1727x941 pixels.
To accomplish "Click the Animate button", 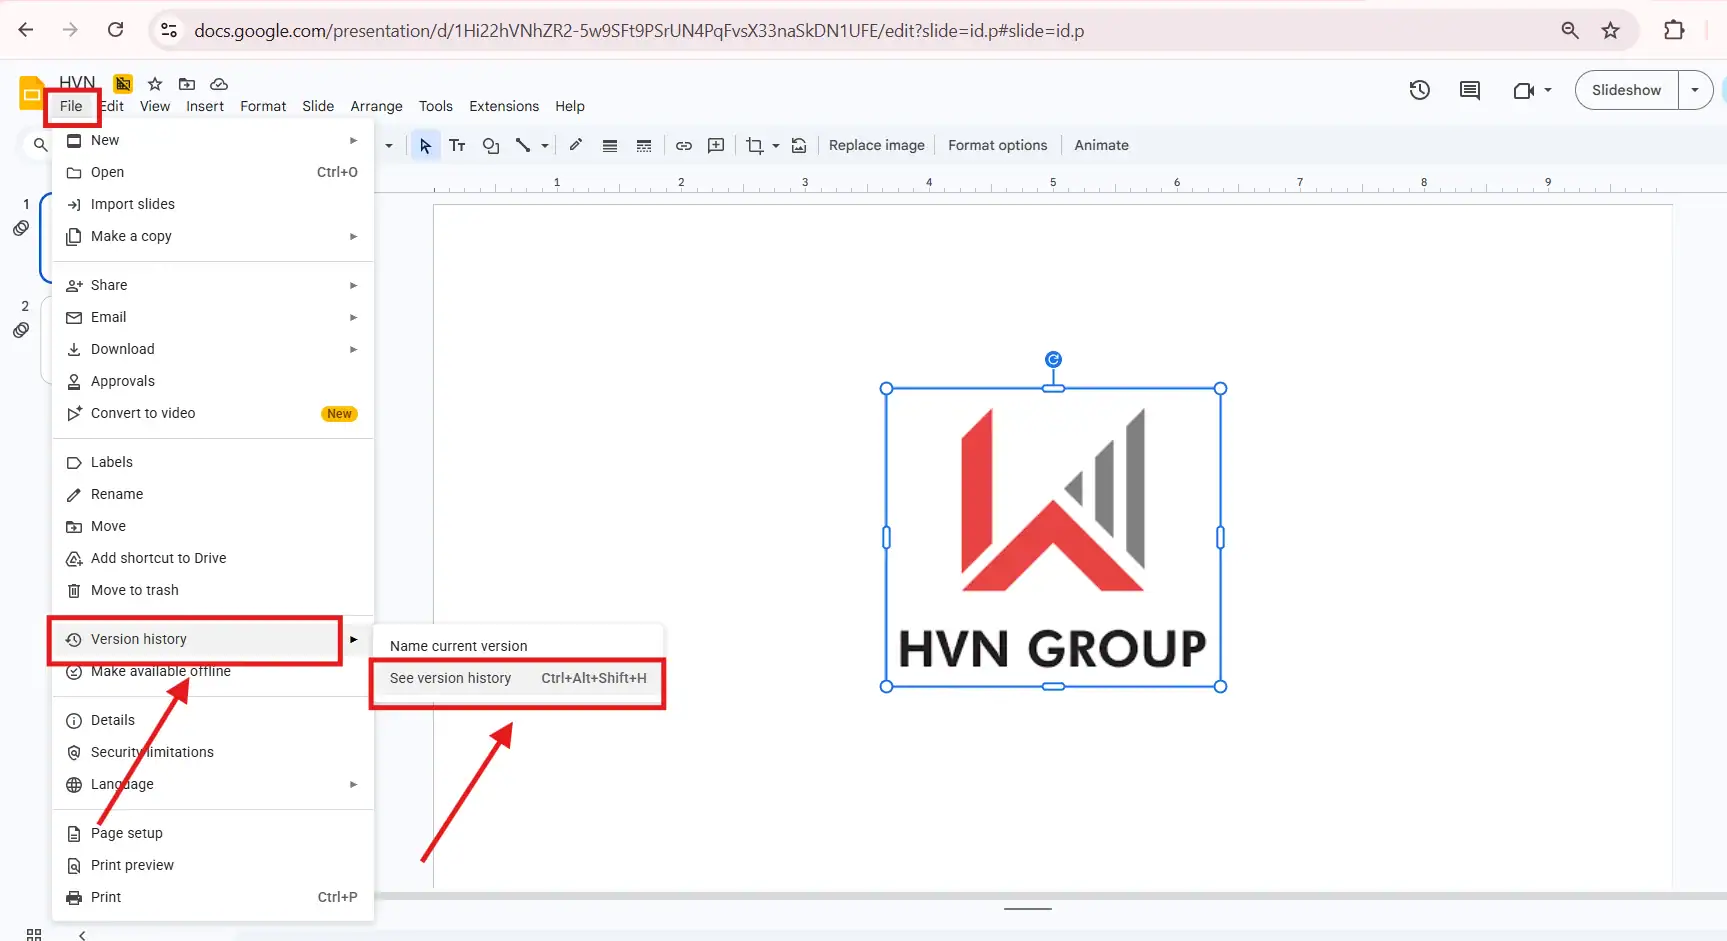I will tap(1100, 145).
